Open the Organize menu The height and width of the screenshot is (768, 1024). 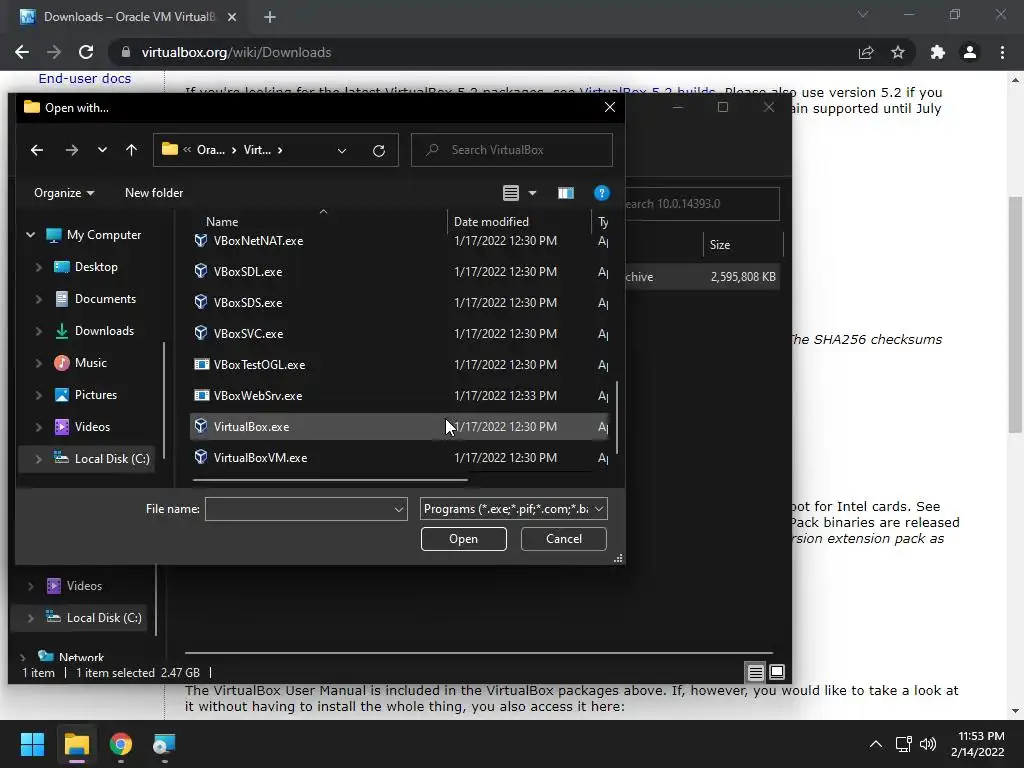64,193
